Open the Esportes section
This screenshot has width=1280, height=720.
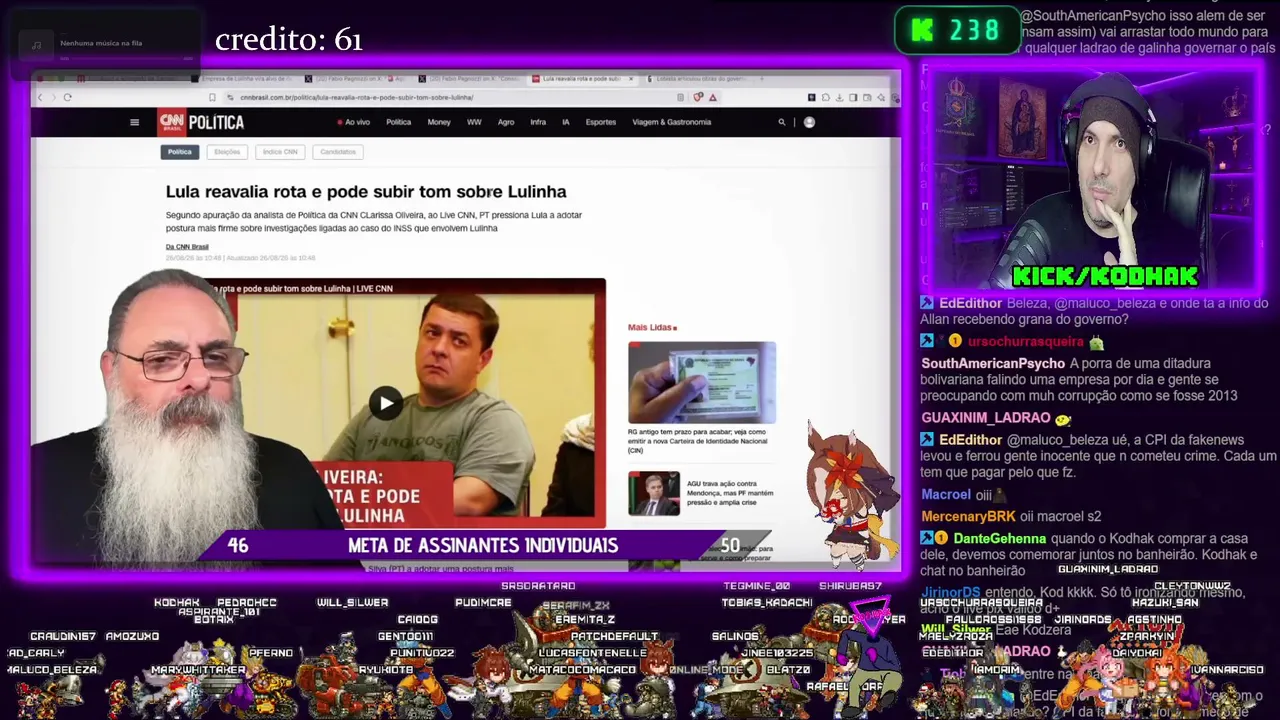pyautogui.click(x=601, y=122)
